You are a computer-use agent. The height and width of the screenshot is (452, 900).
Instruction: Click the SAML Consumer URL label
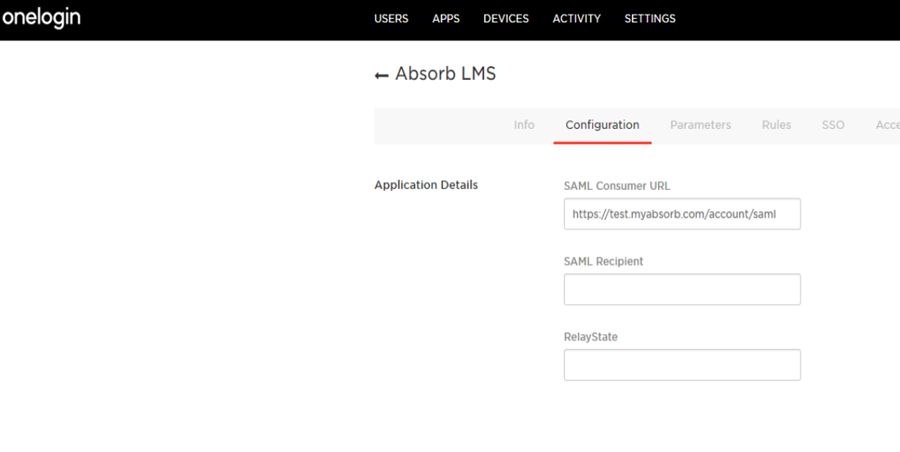(617, 186)
